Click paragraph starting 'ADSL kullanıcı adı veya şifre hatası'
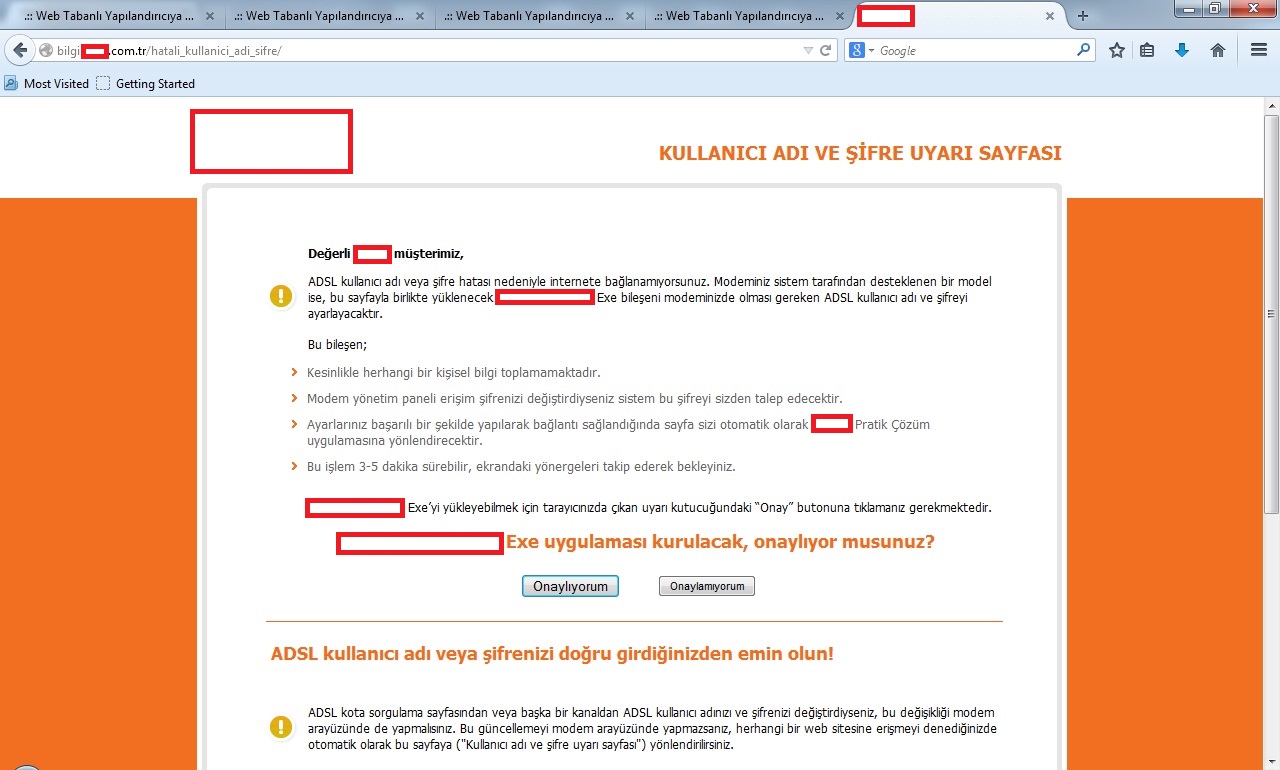 (650, 297)
